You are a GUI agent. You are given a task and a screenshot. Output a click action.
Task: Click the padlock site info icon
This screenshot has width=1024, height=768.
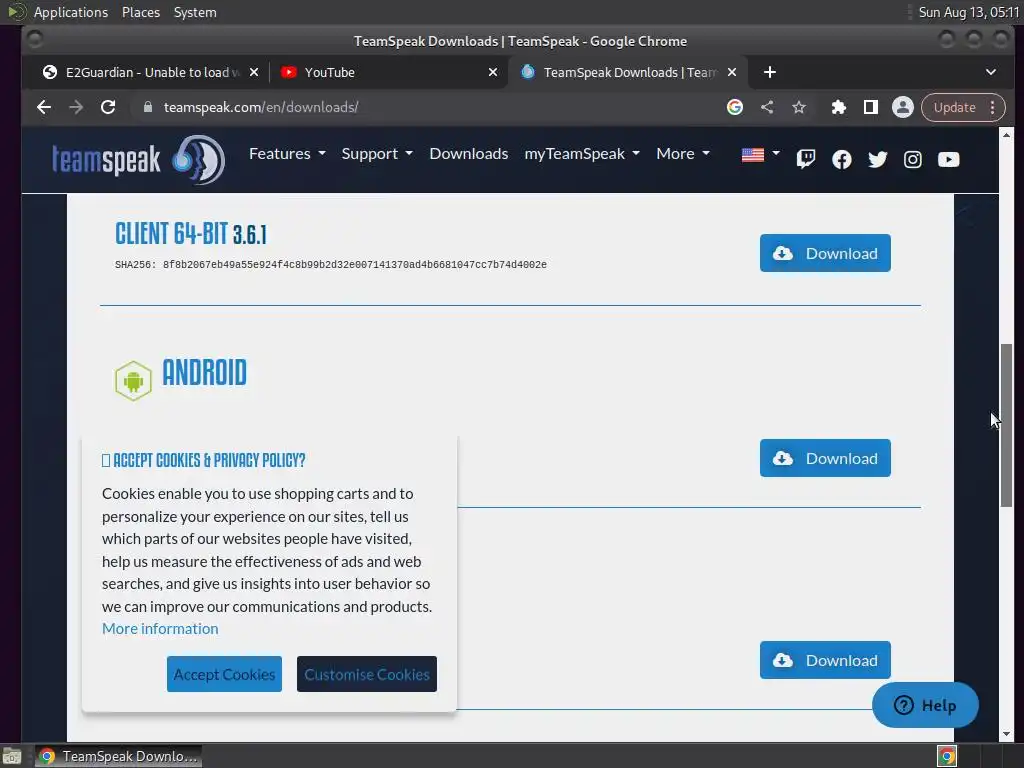[148, 107]
